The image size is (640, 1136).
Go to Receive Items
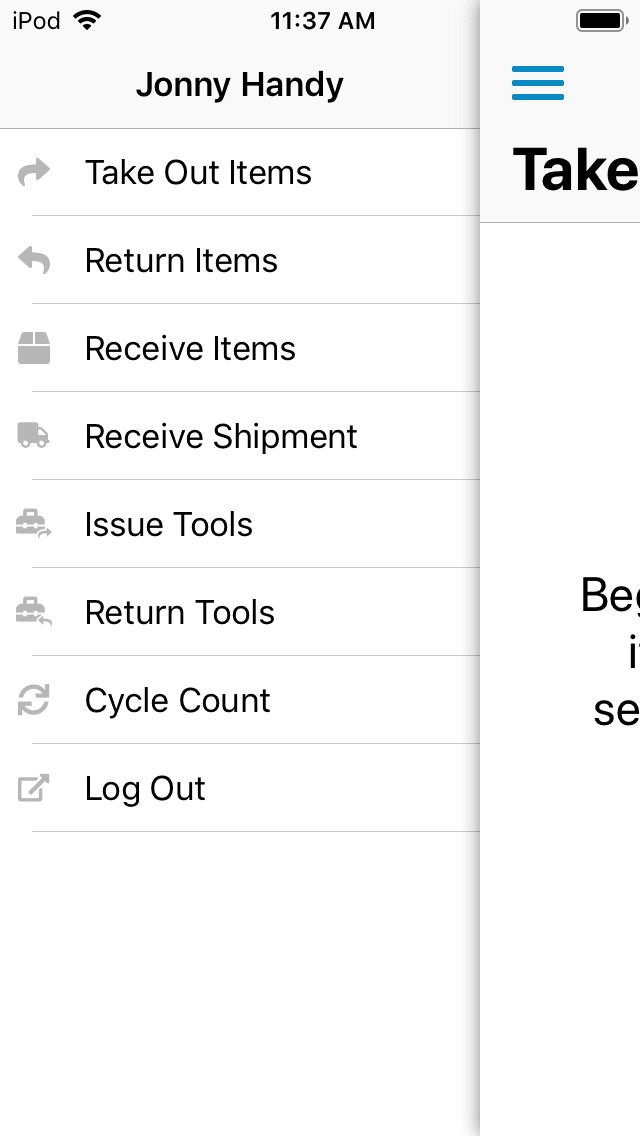pos(190,349)
